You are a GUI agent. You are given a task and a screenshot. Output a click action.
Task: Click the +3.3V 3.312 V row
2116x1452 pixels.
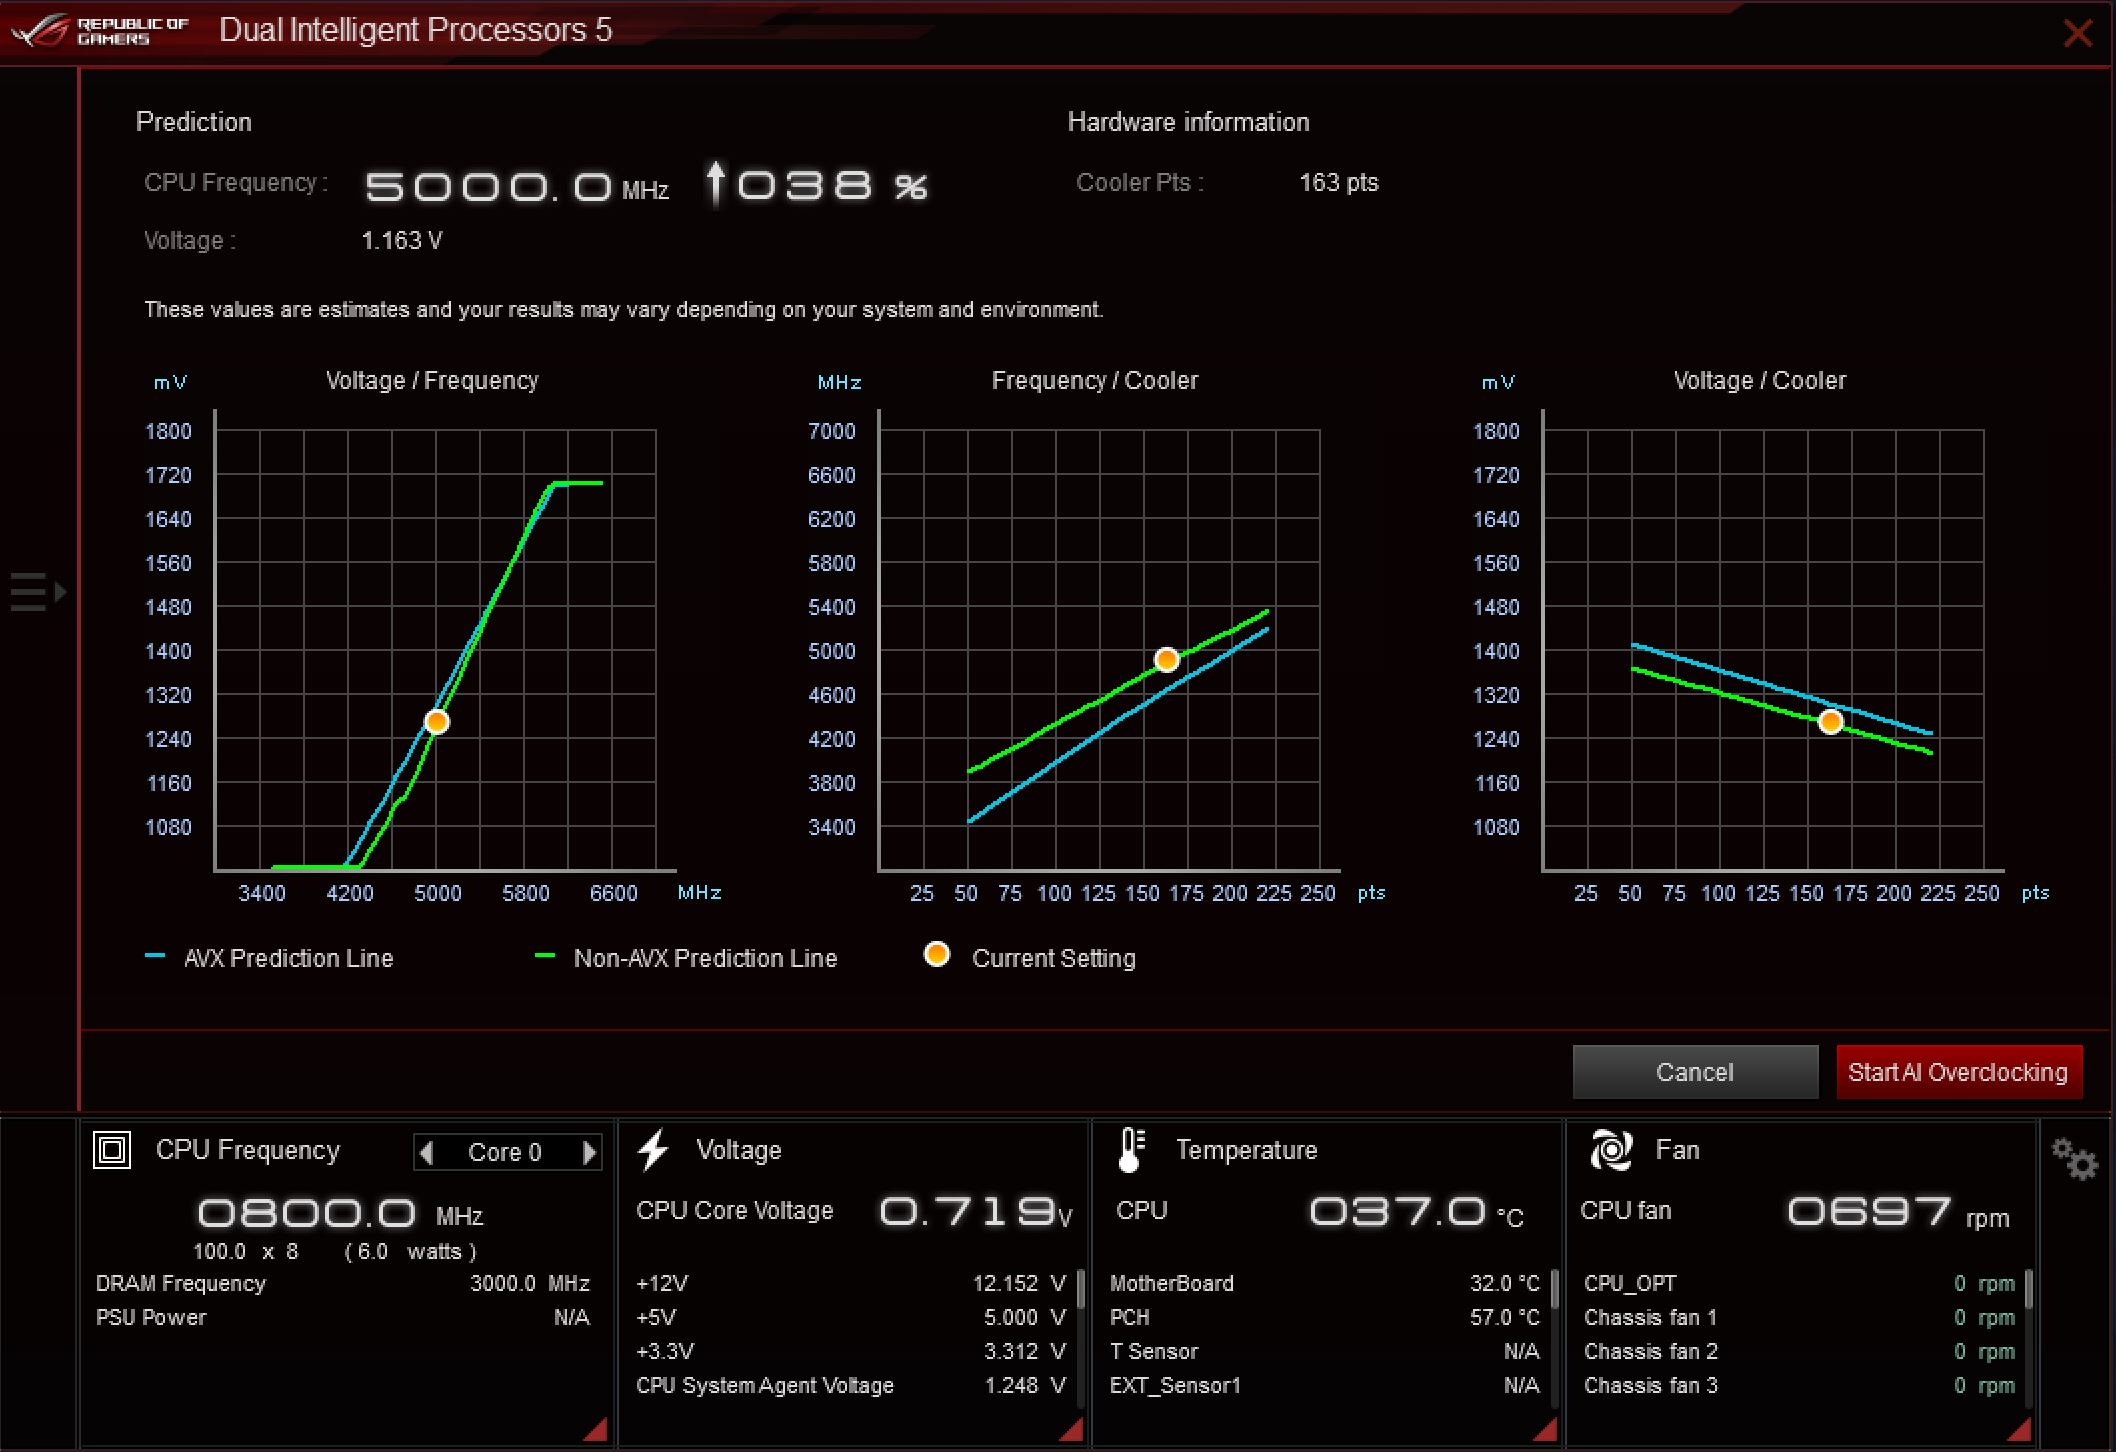pyautogui.click(x=852, y=1352)
